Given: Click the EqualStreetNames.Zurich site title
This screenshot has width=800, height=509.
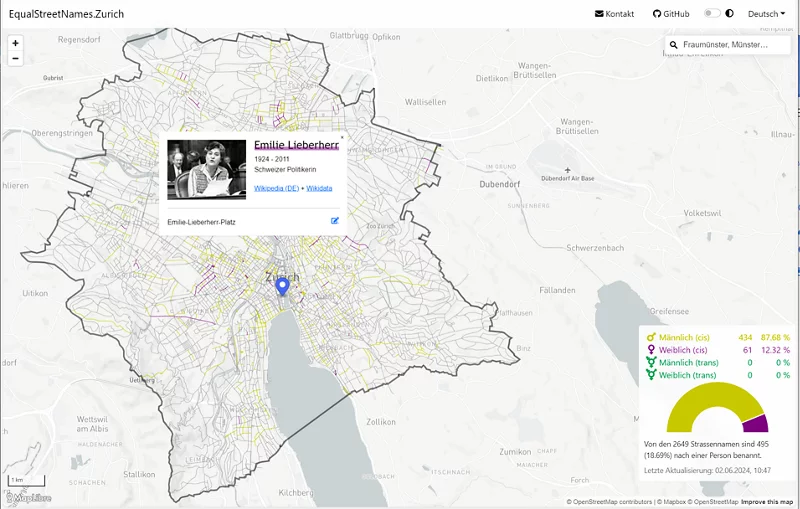Looking at the screenshot, I should coord(66,14).
